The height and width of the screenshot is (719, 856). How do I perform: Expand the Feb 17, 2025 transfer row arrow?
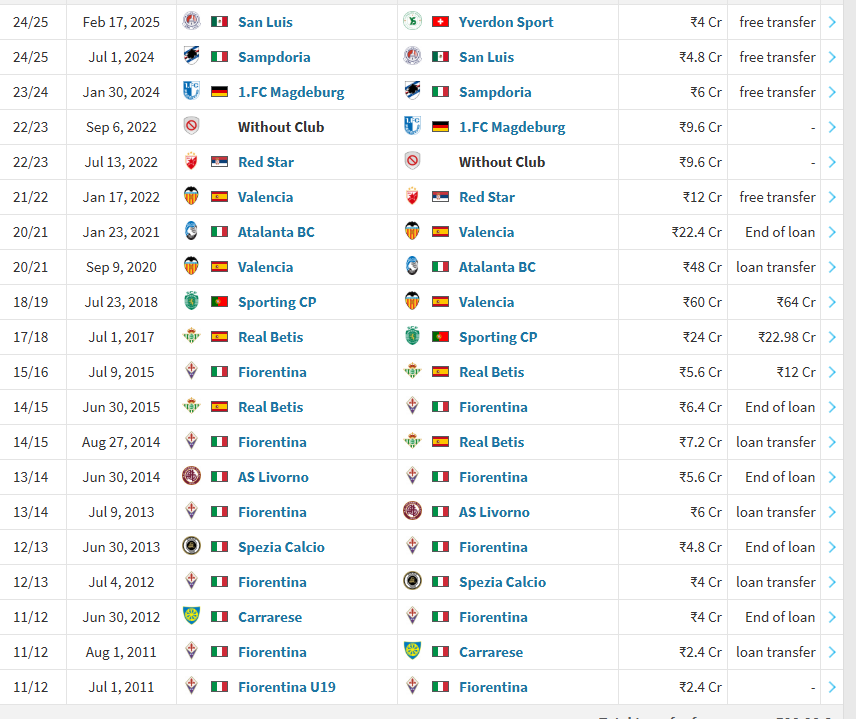coord(832,22)
